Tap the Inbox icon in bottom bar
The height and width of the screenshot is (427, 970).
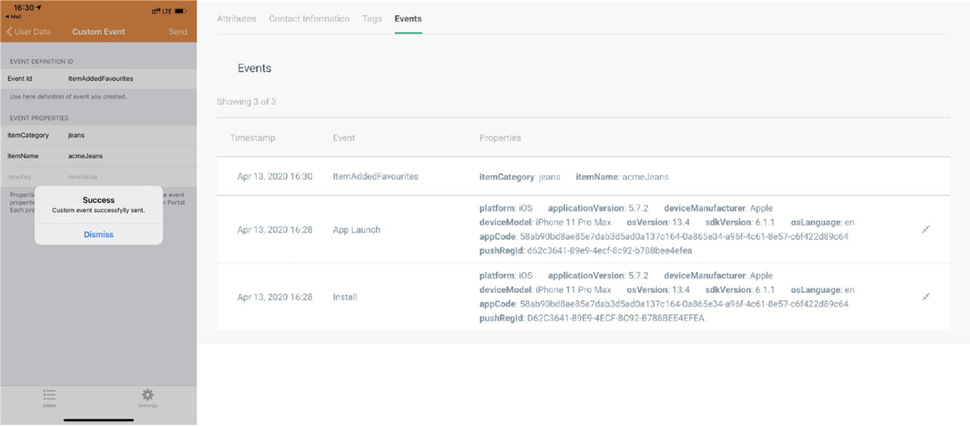(49, 397)
